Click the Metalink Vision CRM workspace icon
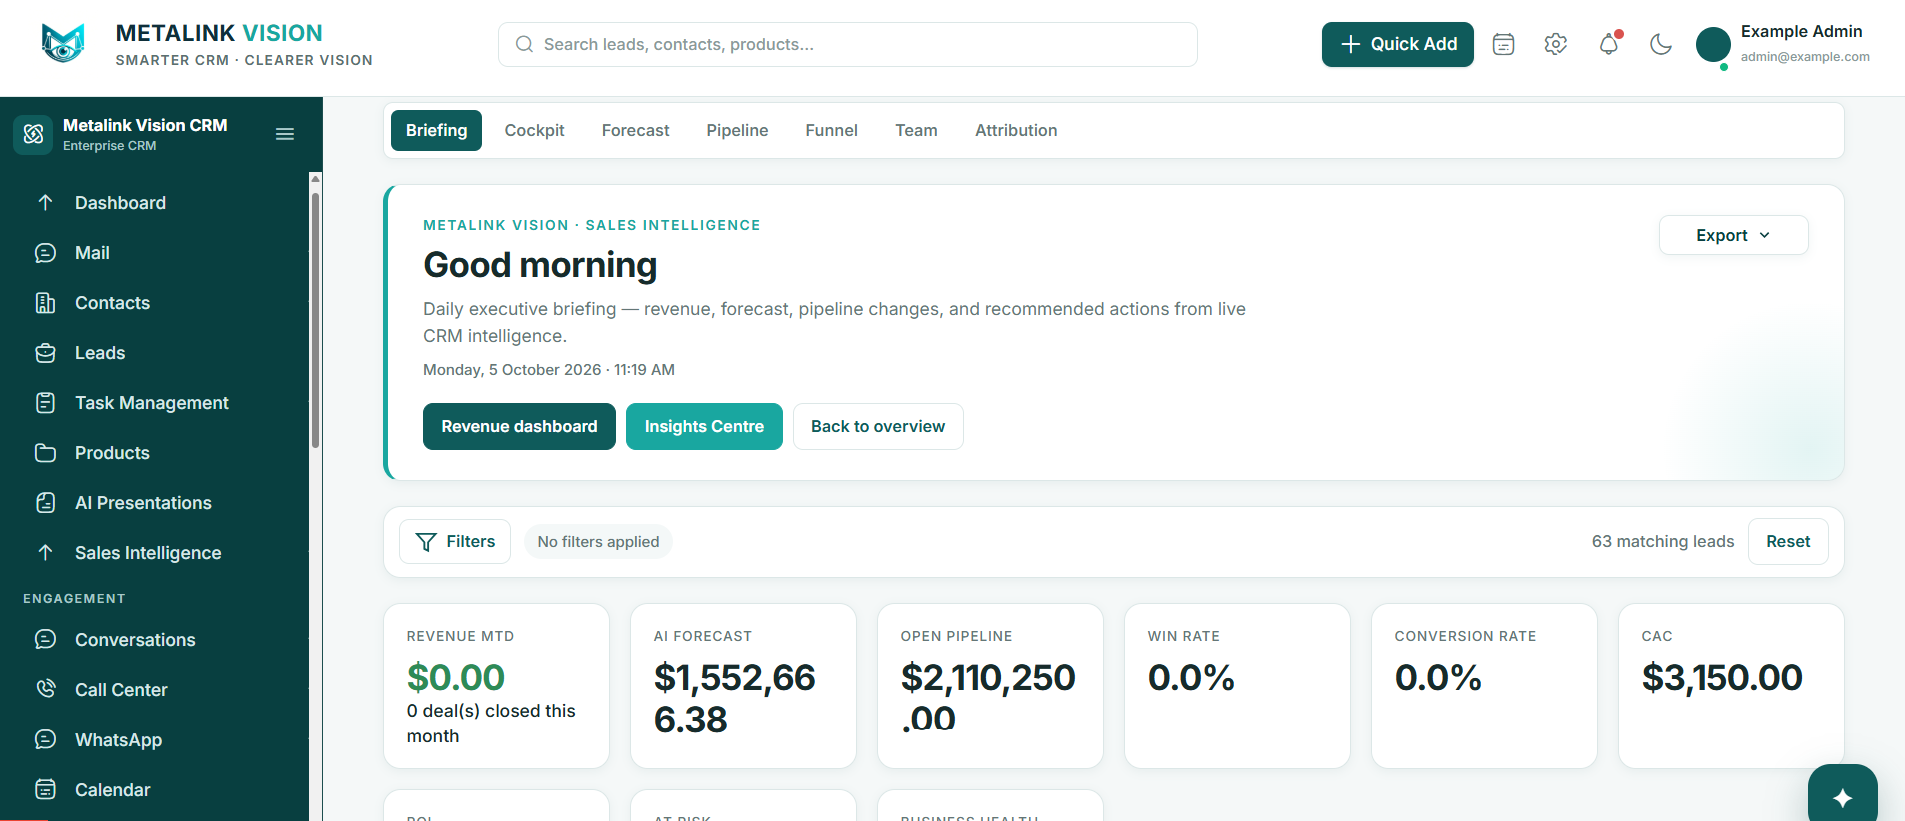This screenshot has width=1905, height=821. [33, 134]
